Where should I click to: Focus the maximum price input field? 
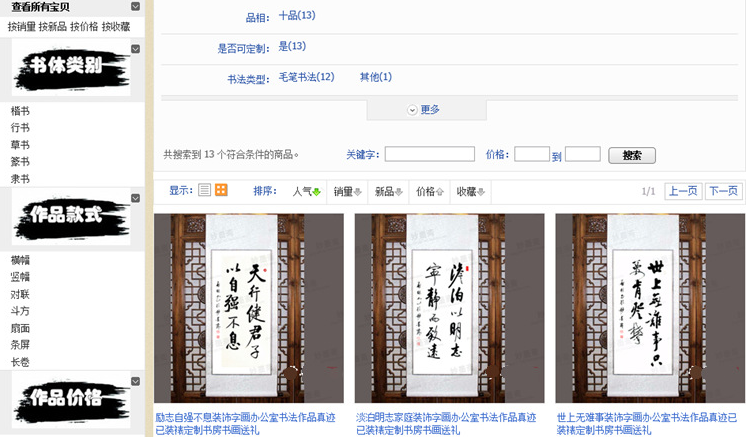[582, 154]
